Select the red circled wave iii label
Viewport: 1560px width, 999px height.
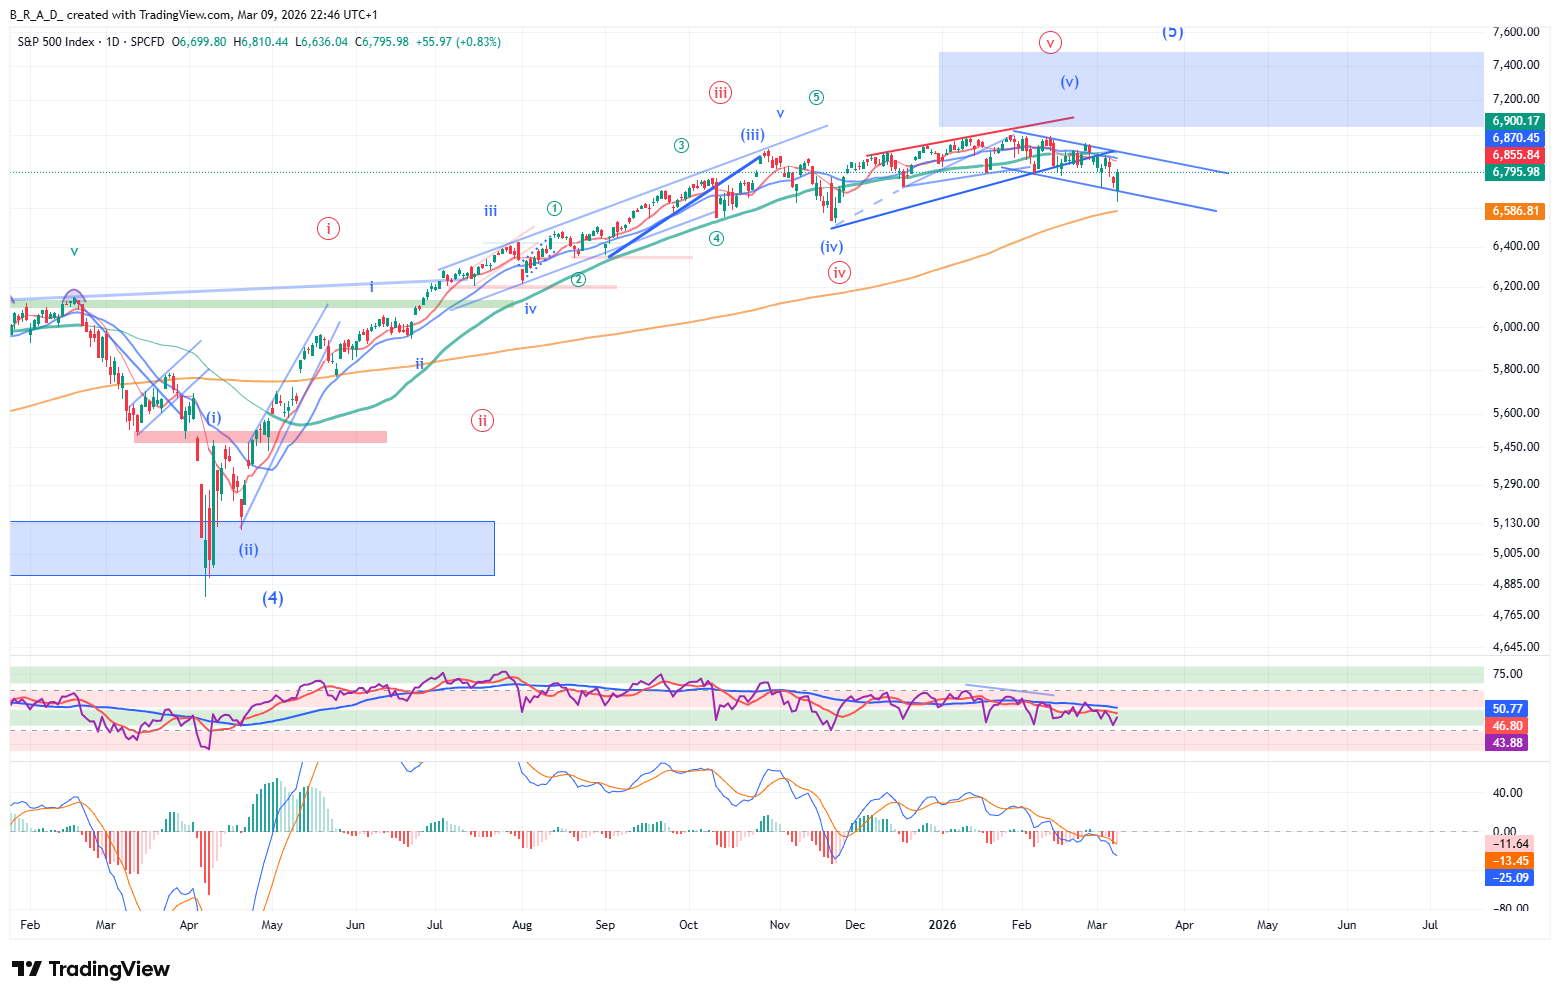coord(720,93)
